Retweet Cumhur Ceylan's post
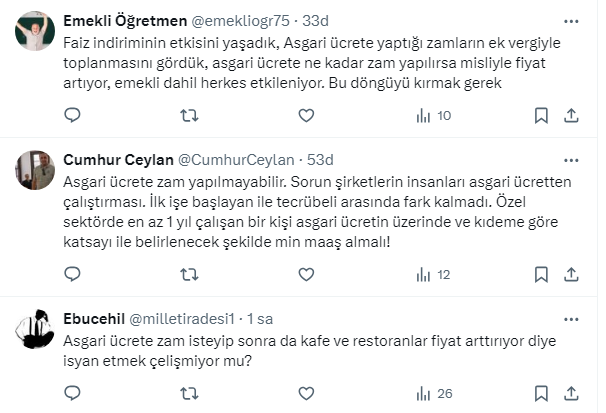606x413 pixels. 188,274
